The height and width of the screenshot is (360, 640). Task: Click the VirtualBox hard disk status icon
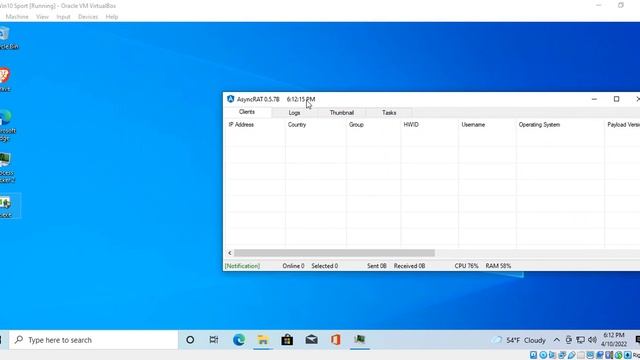tap(533, 355)
